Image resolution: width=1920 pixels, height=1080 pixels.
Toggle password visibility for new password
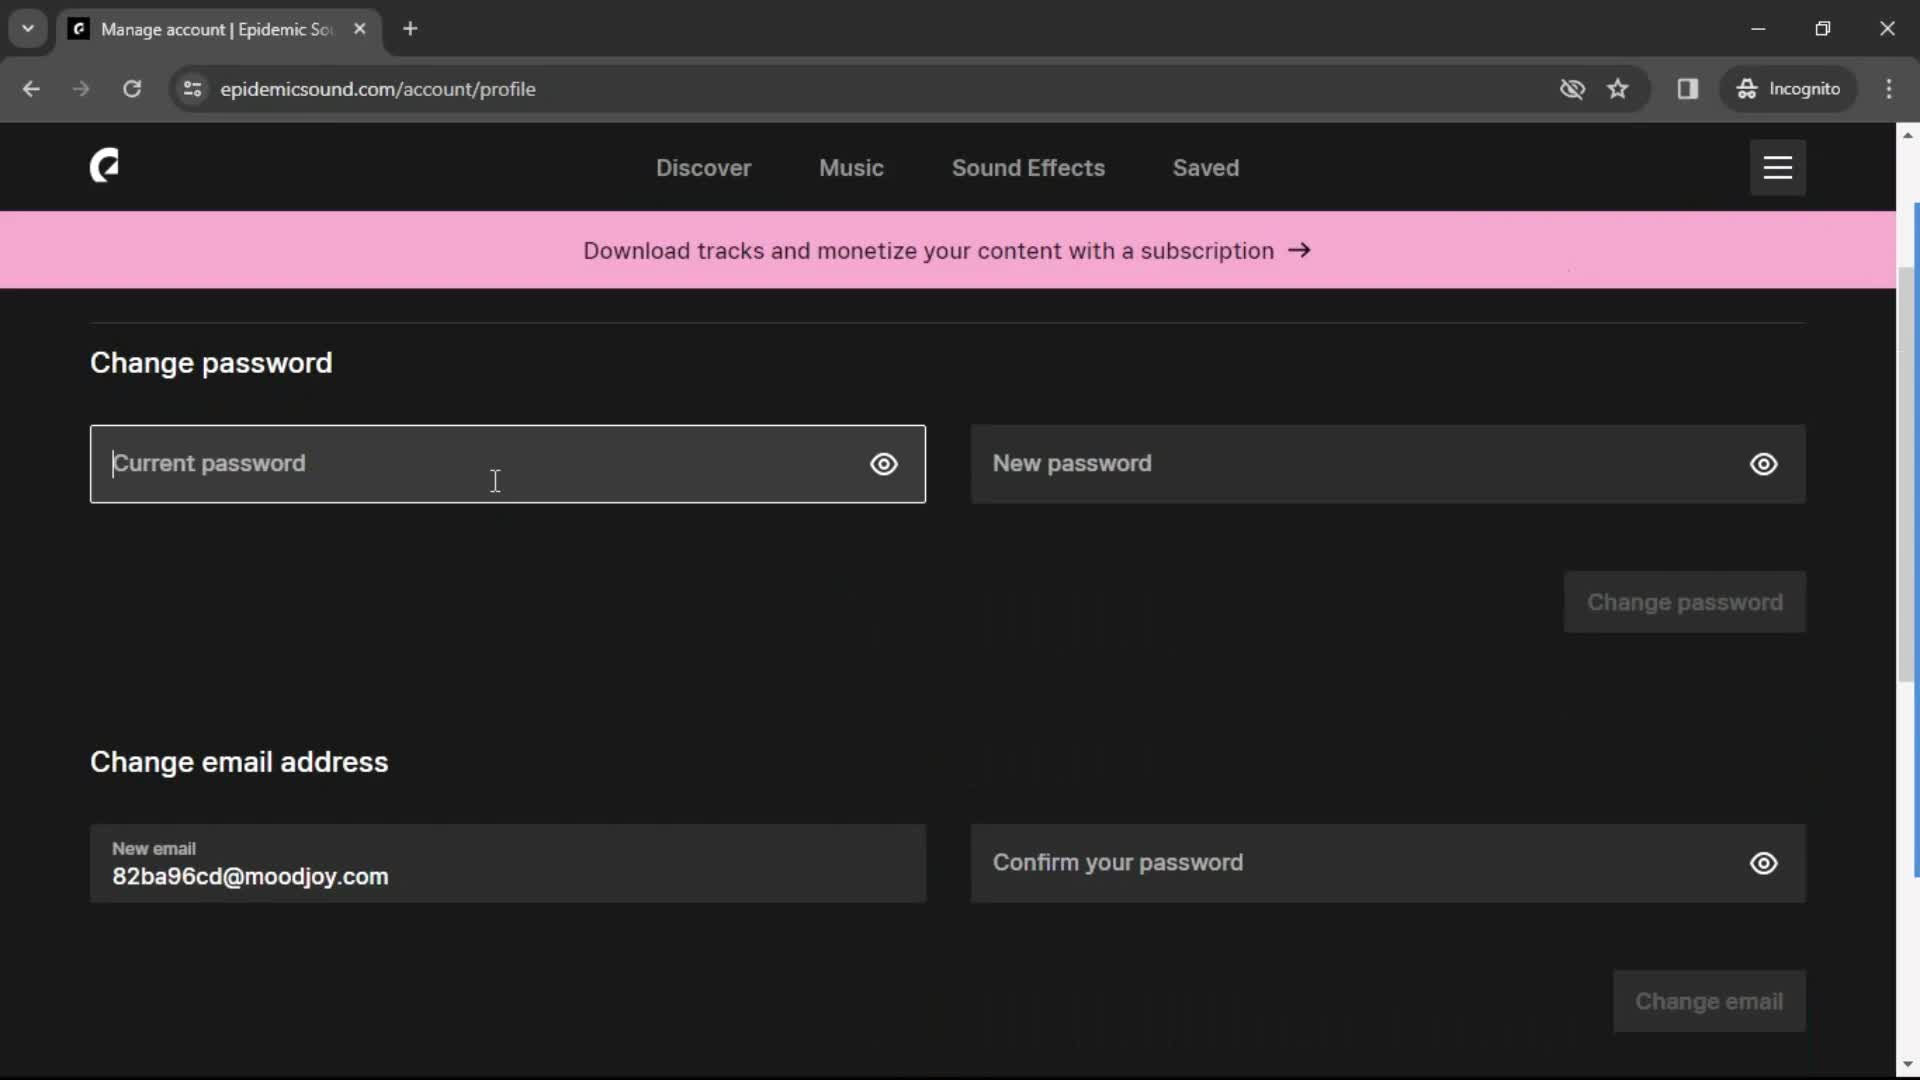(1764, 464)
